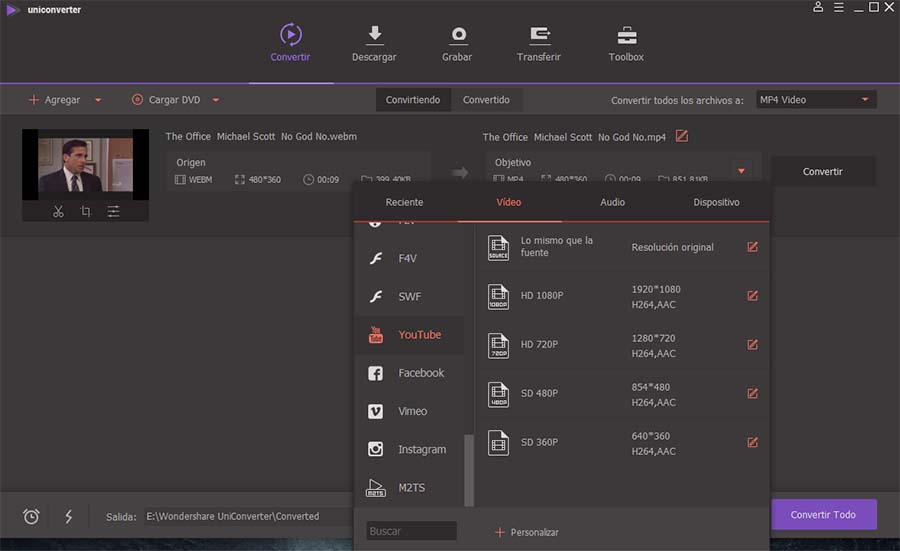Collapse the Objetivo format dropdown arrow

pos(742,171)
